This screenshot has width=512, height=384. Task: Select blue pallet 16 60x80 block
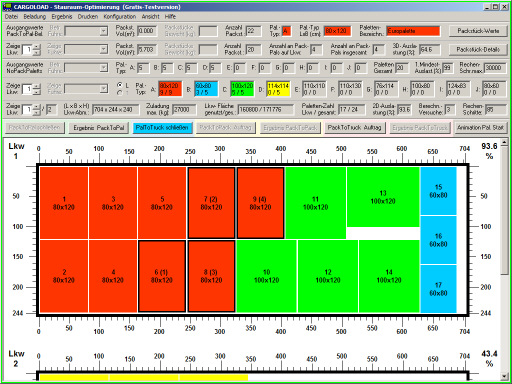[x=438, y=240]
